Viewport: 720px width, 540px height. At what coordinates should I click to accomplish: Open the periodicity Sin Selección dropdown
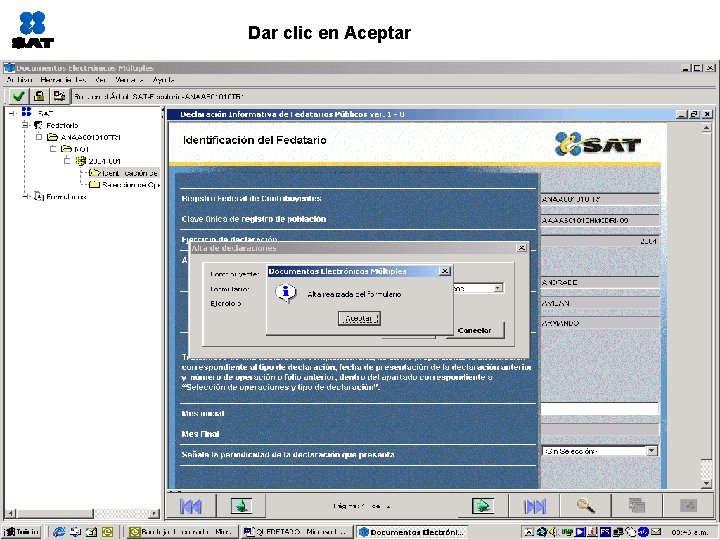click(x=652, y=451)
